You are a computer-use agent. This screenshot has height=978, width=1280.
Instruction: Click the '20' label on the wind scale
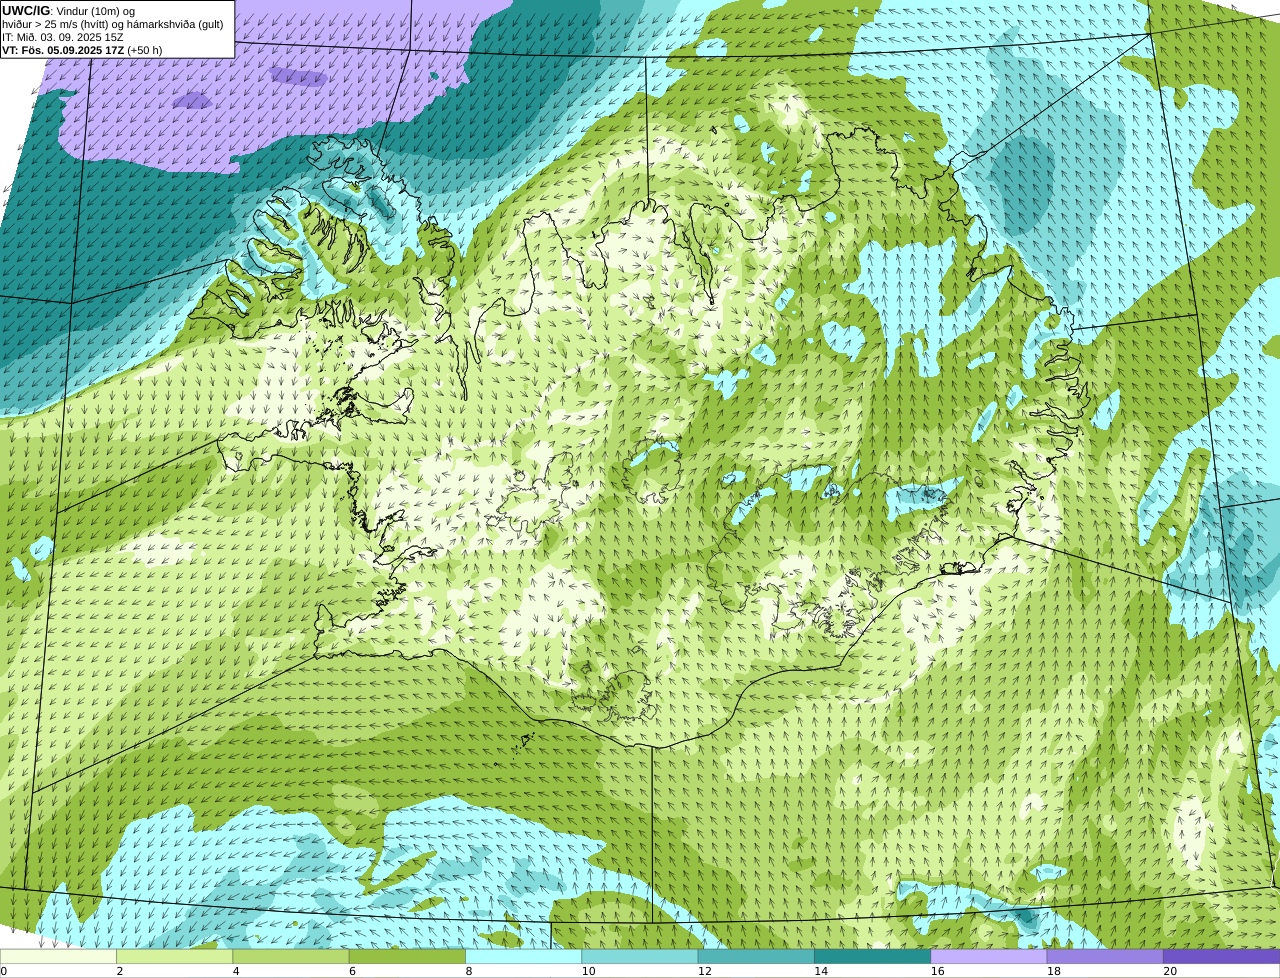click(x=1170, y=971)
